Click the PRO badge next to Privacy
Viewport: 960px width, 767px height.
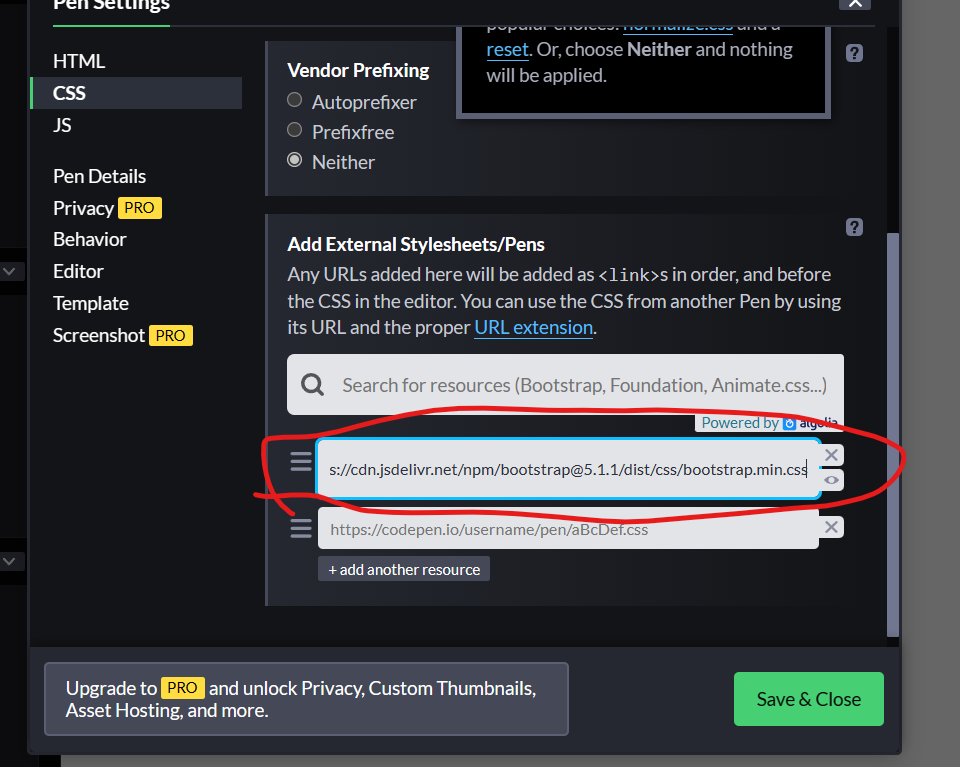[x=140, y=208]
